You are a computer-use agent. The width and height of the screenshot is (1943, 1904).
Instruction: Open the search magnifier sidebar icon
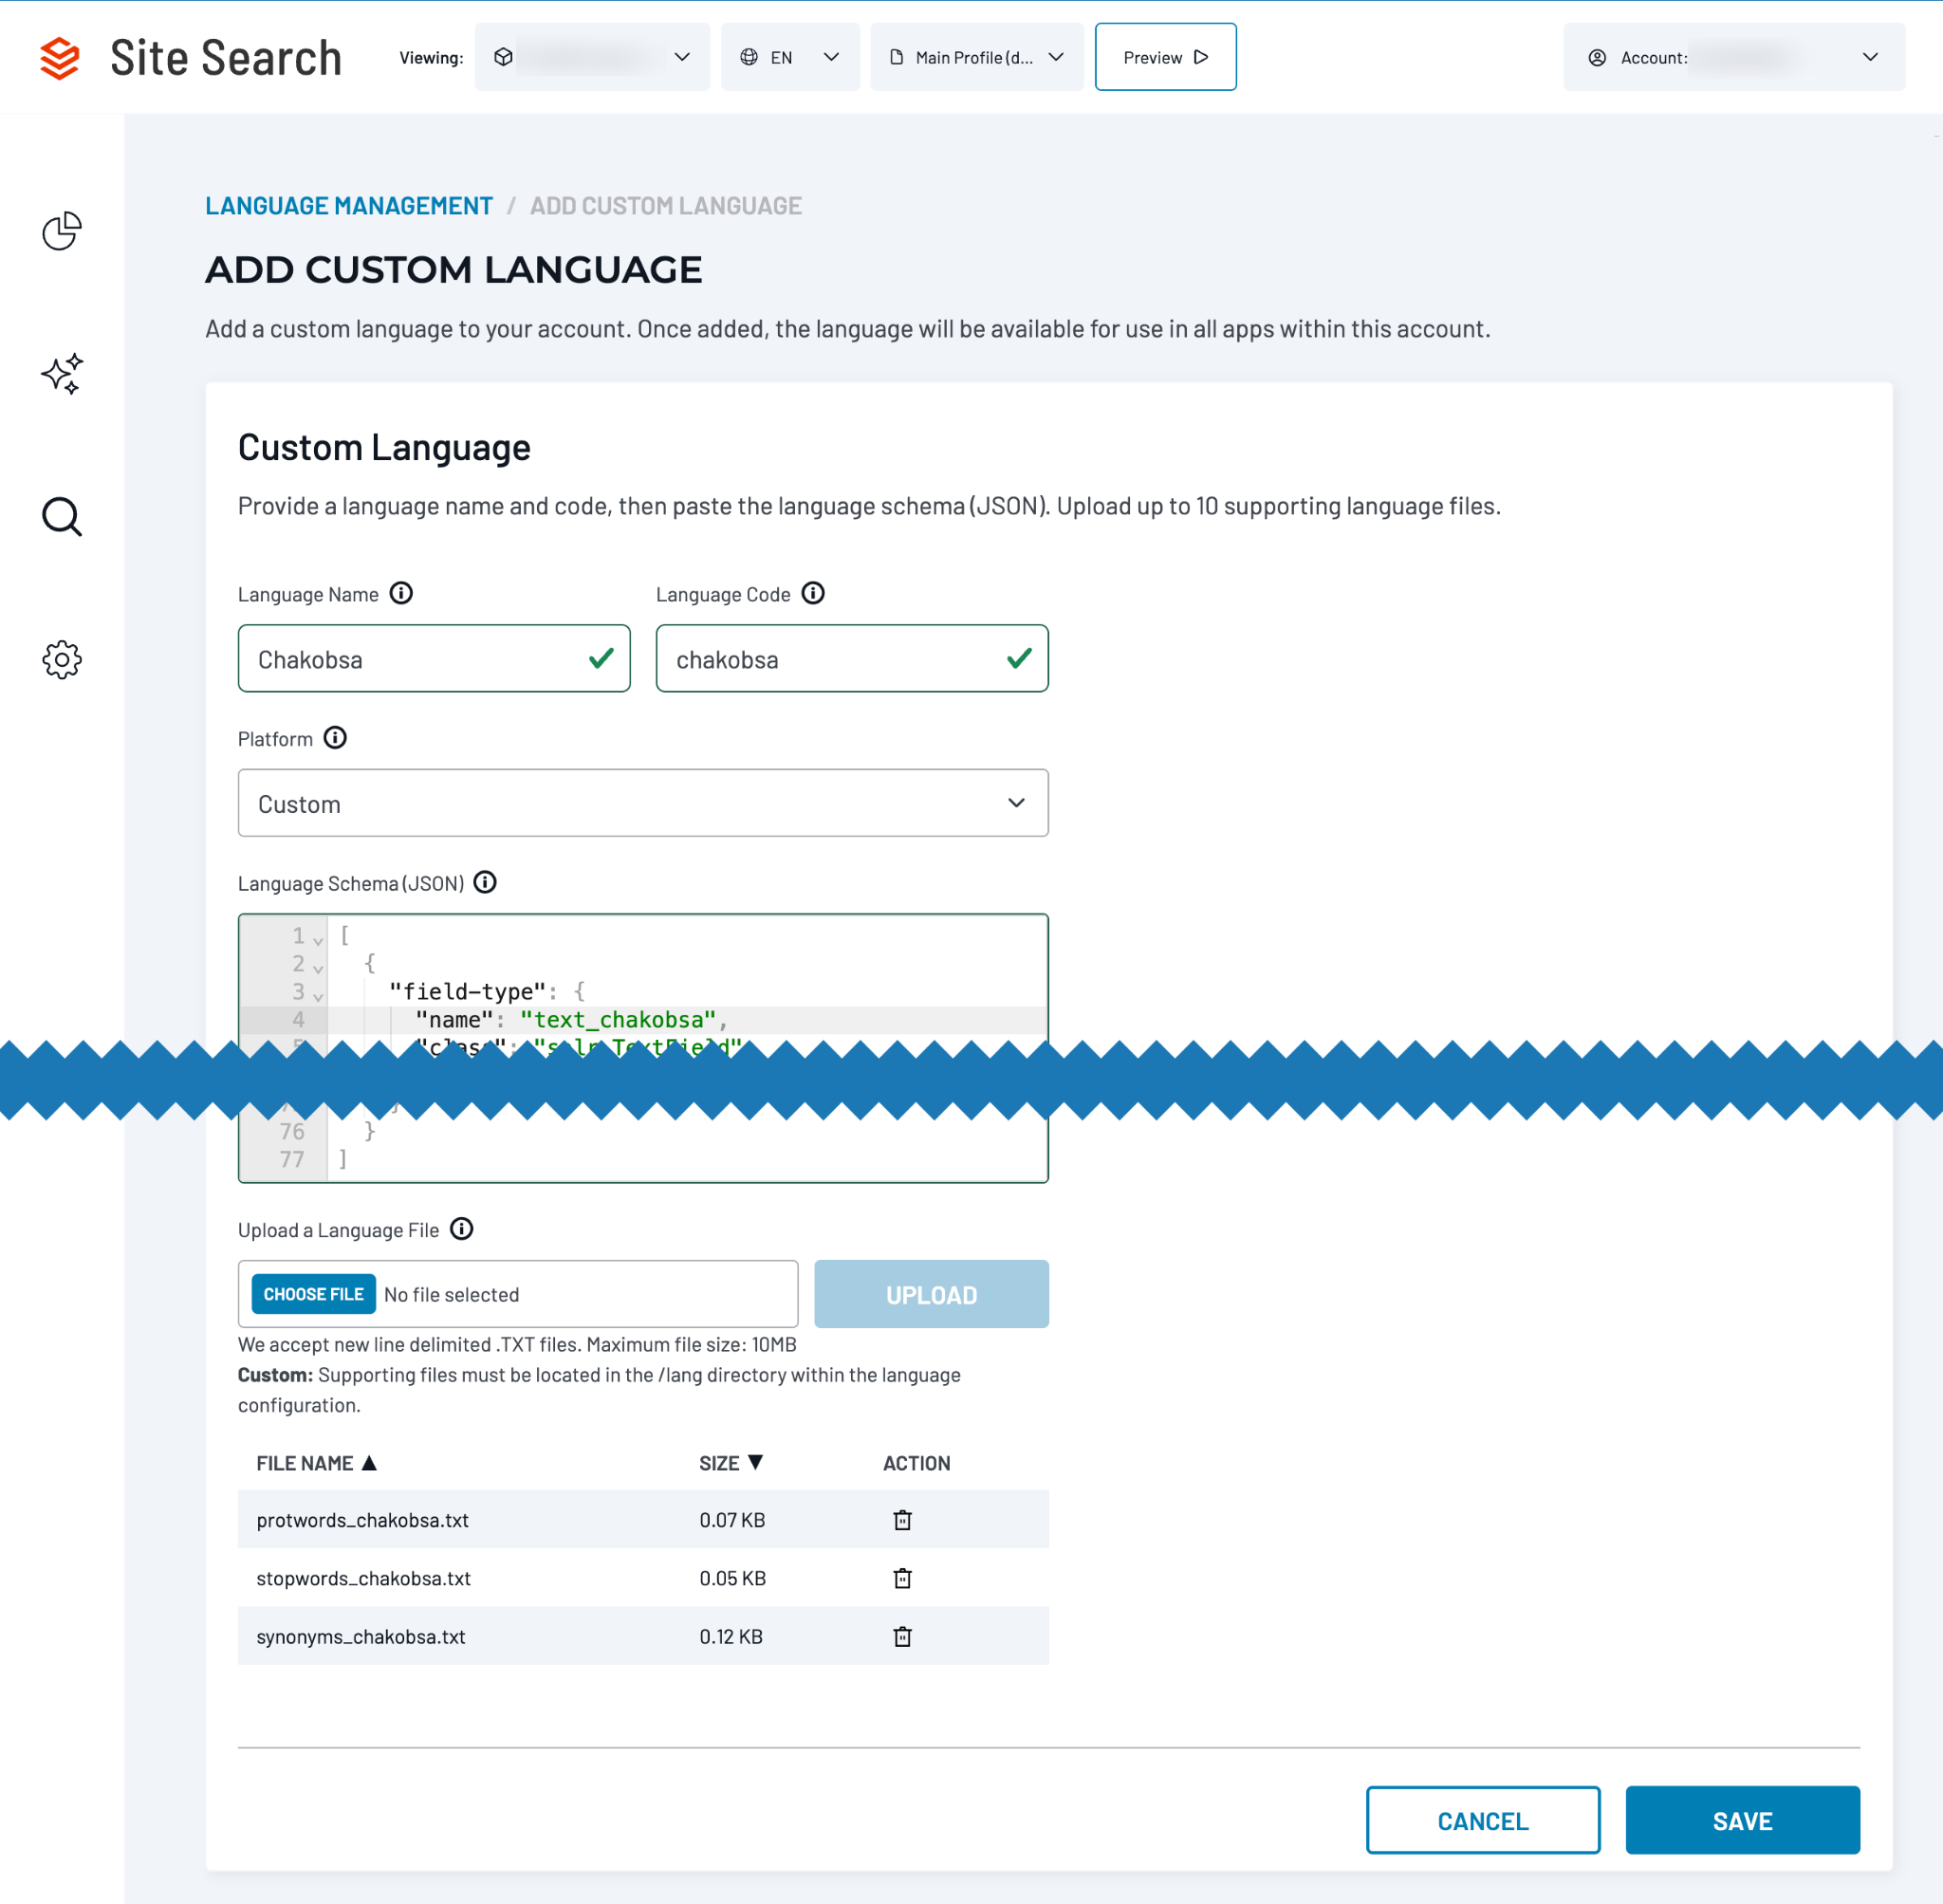(62, 517)
